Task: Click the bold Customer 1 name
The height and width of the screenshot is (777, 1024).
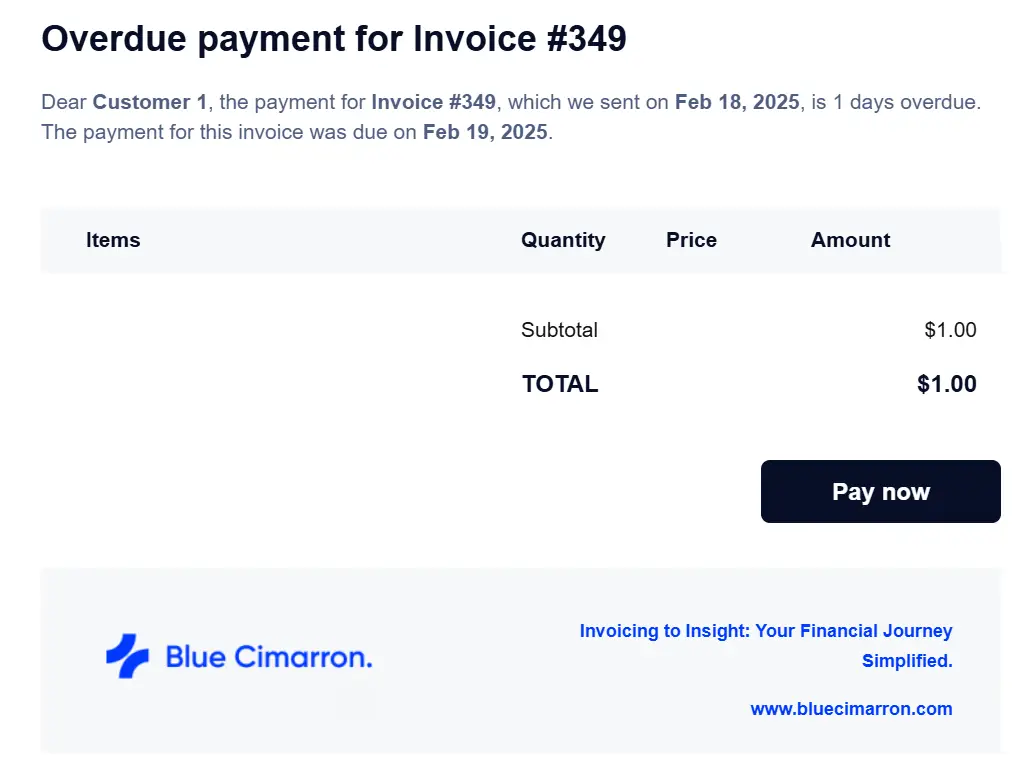Action: (x=150, y=102)
